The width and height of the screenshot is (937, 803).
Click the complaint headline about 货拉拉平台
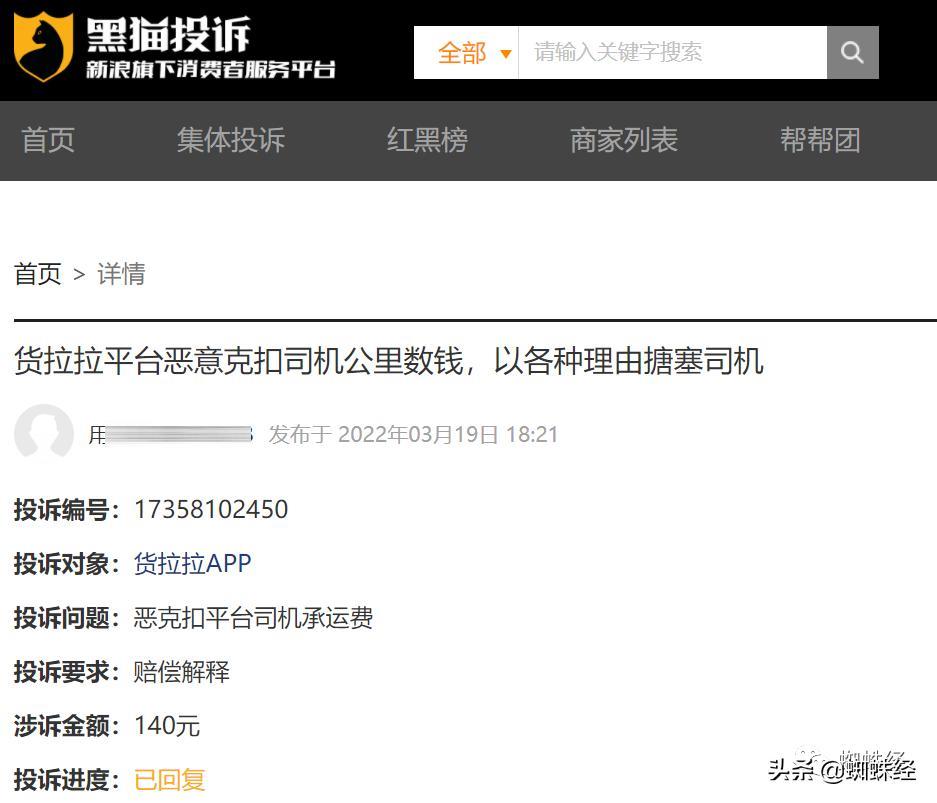388,361
